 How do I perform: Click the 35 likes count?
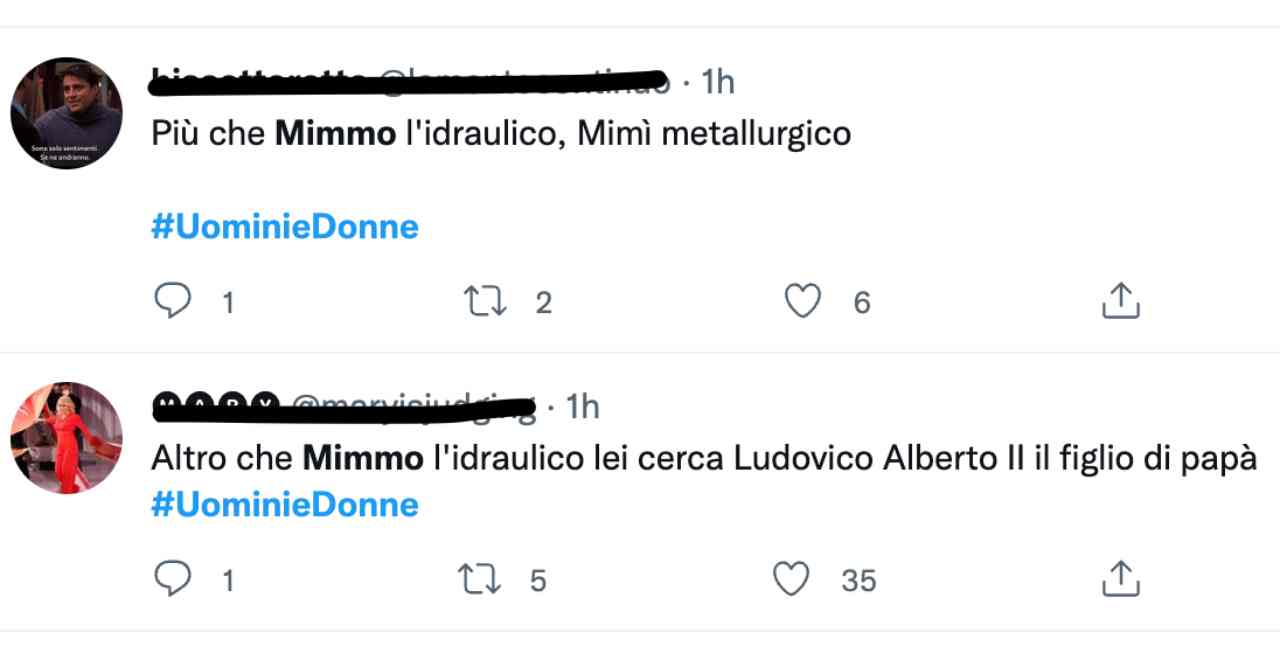tap(858, 580)
